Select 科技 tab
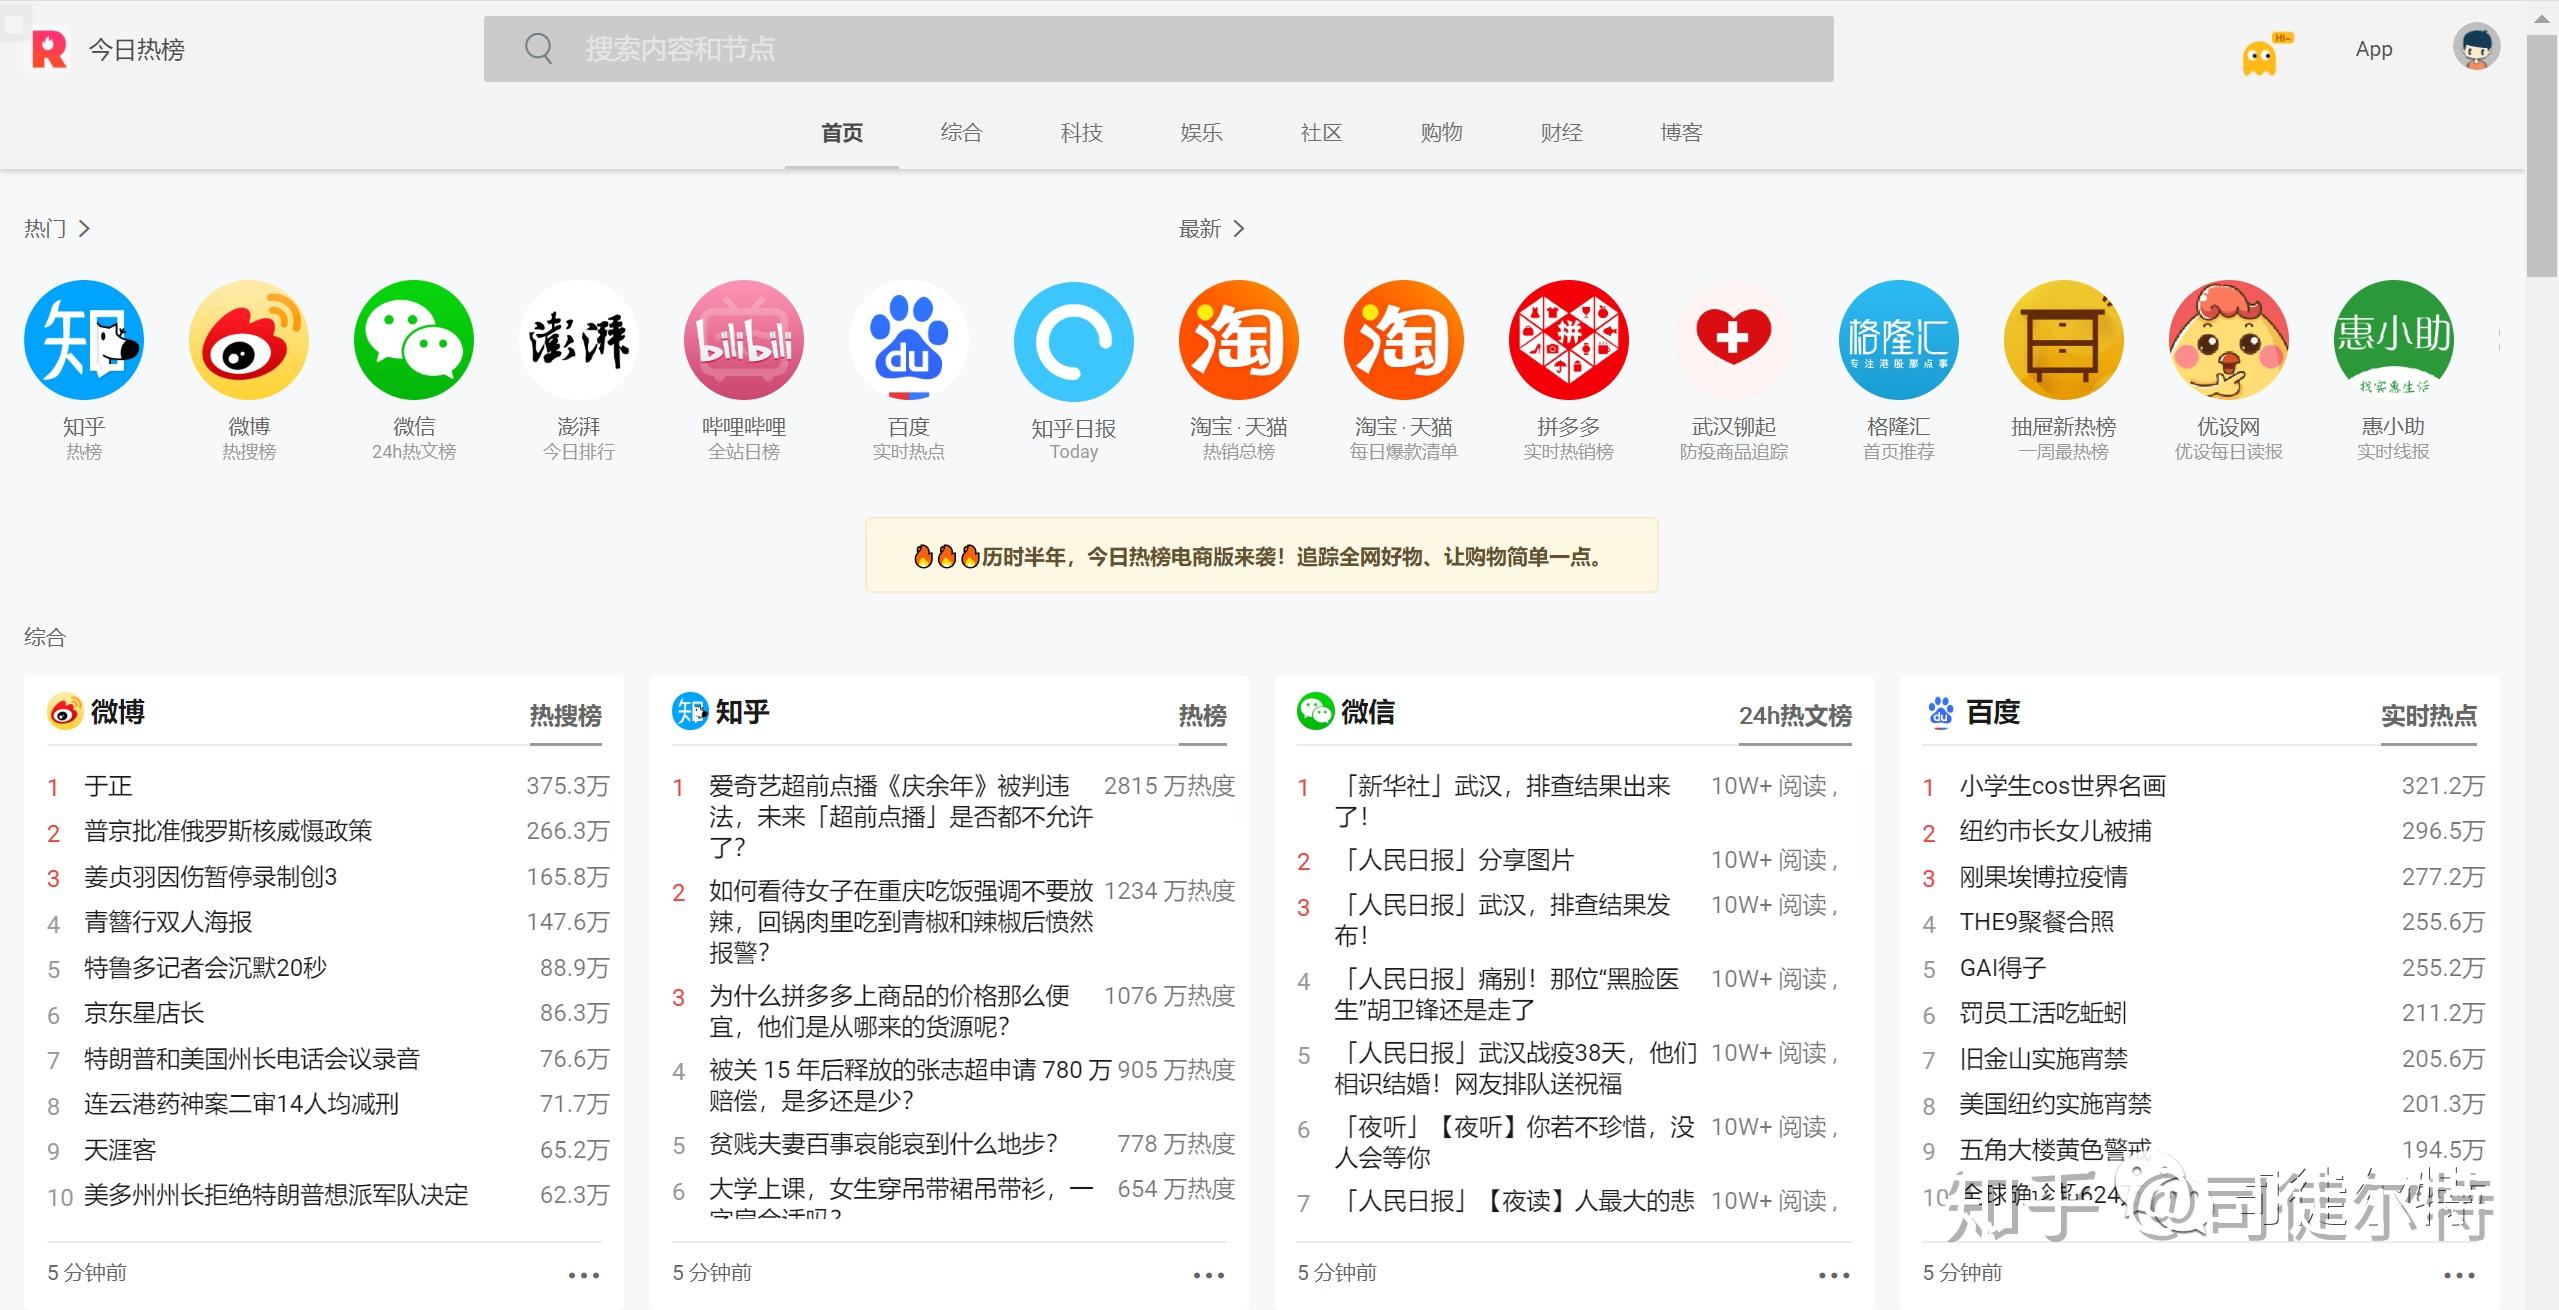The width and height of the screenshot is (2559, 1310). click(x=1081, y=132)
